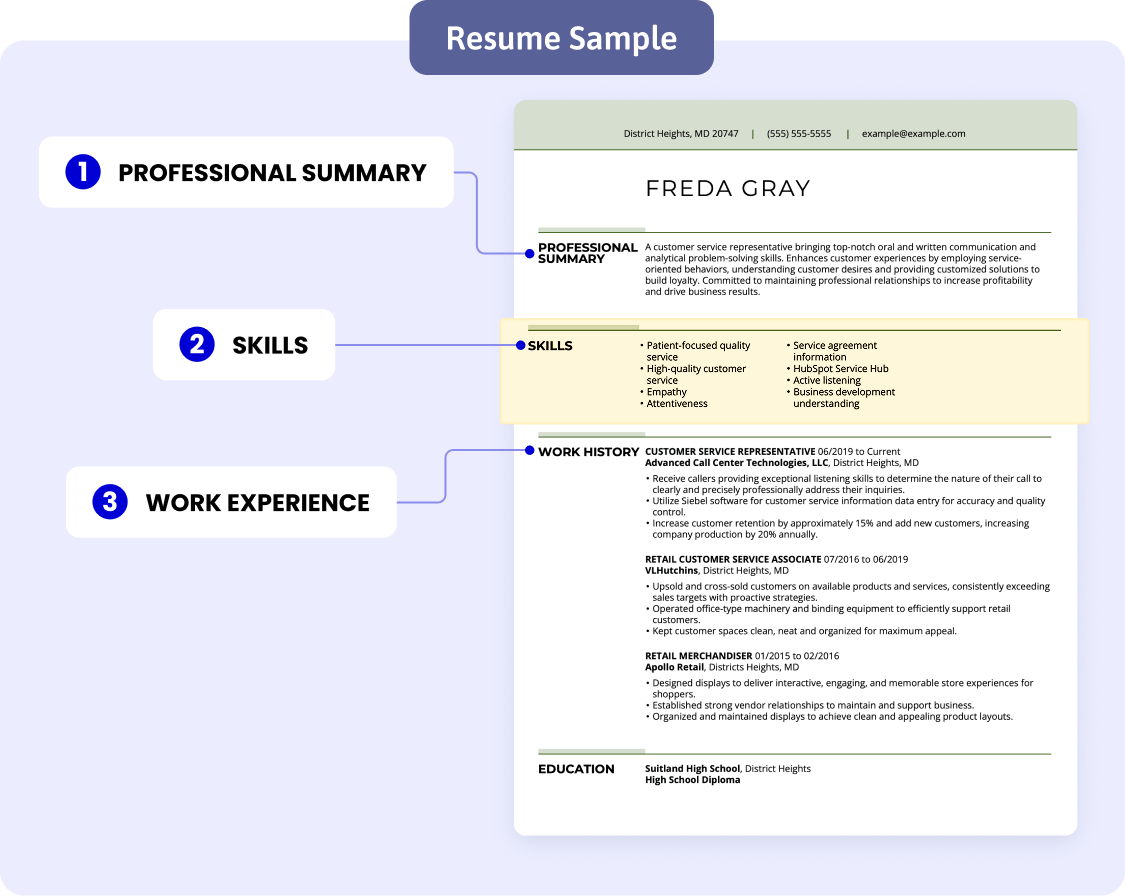This screenshot has width=1125, height=896.
Task: Click the Resume Sample title banner
Action: click(x=561, y=38)
